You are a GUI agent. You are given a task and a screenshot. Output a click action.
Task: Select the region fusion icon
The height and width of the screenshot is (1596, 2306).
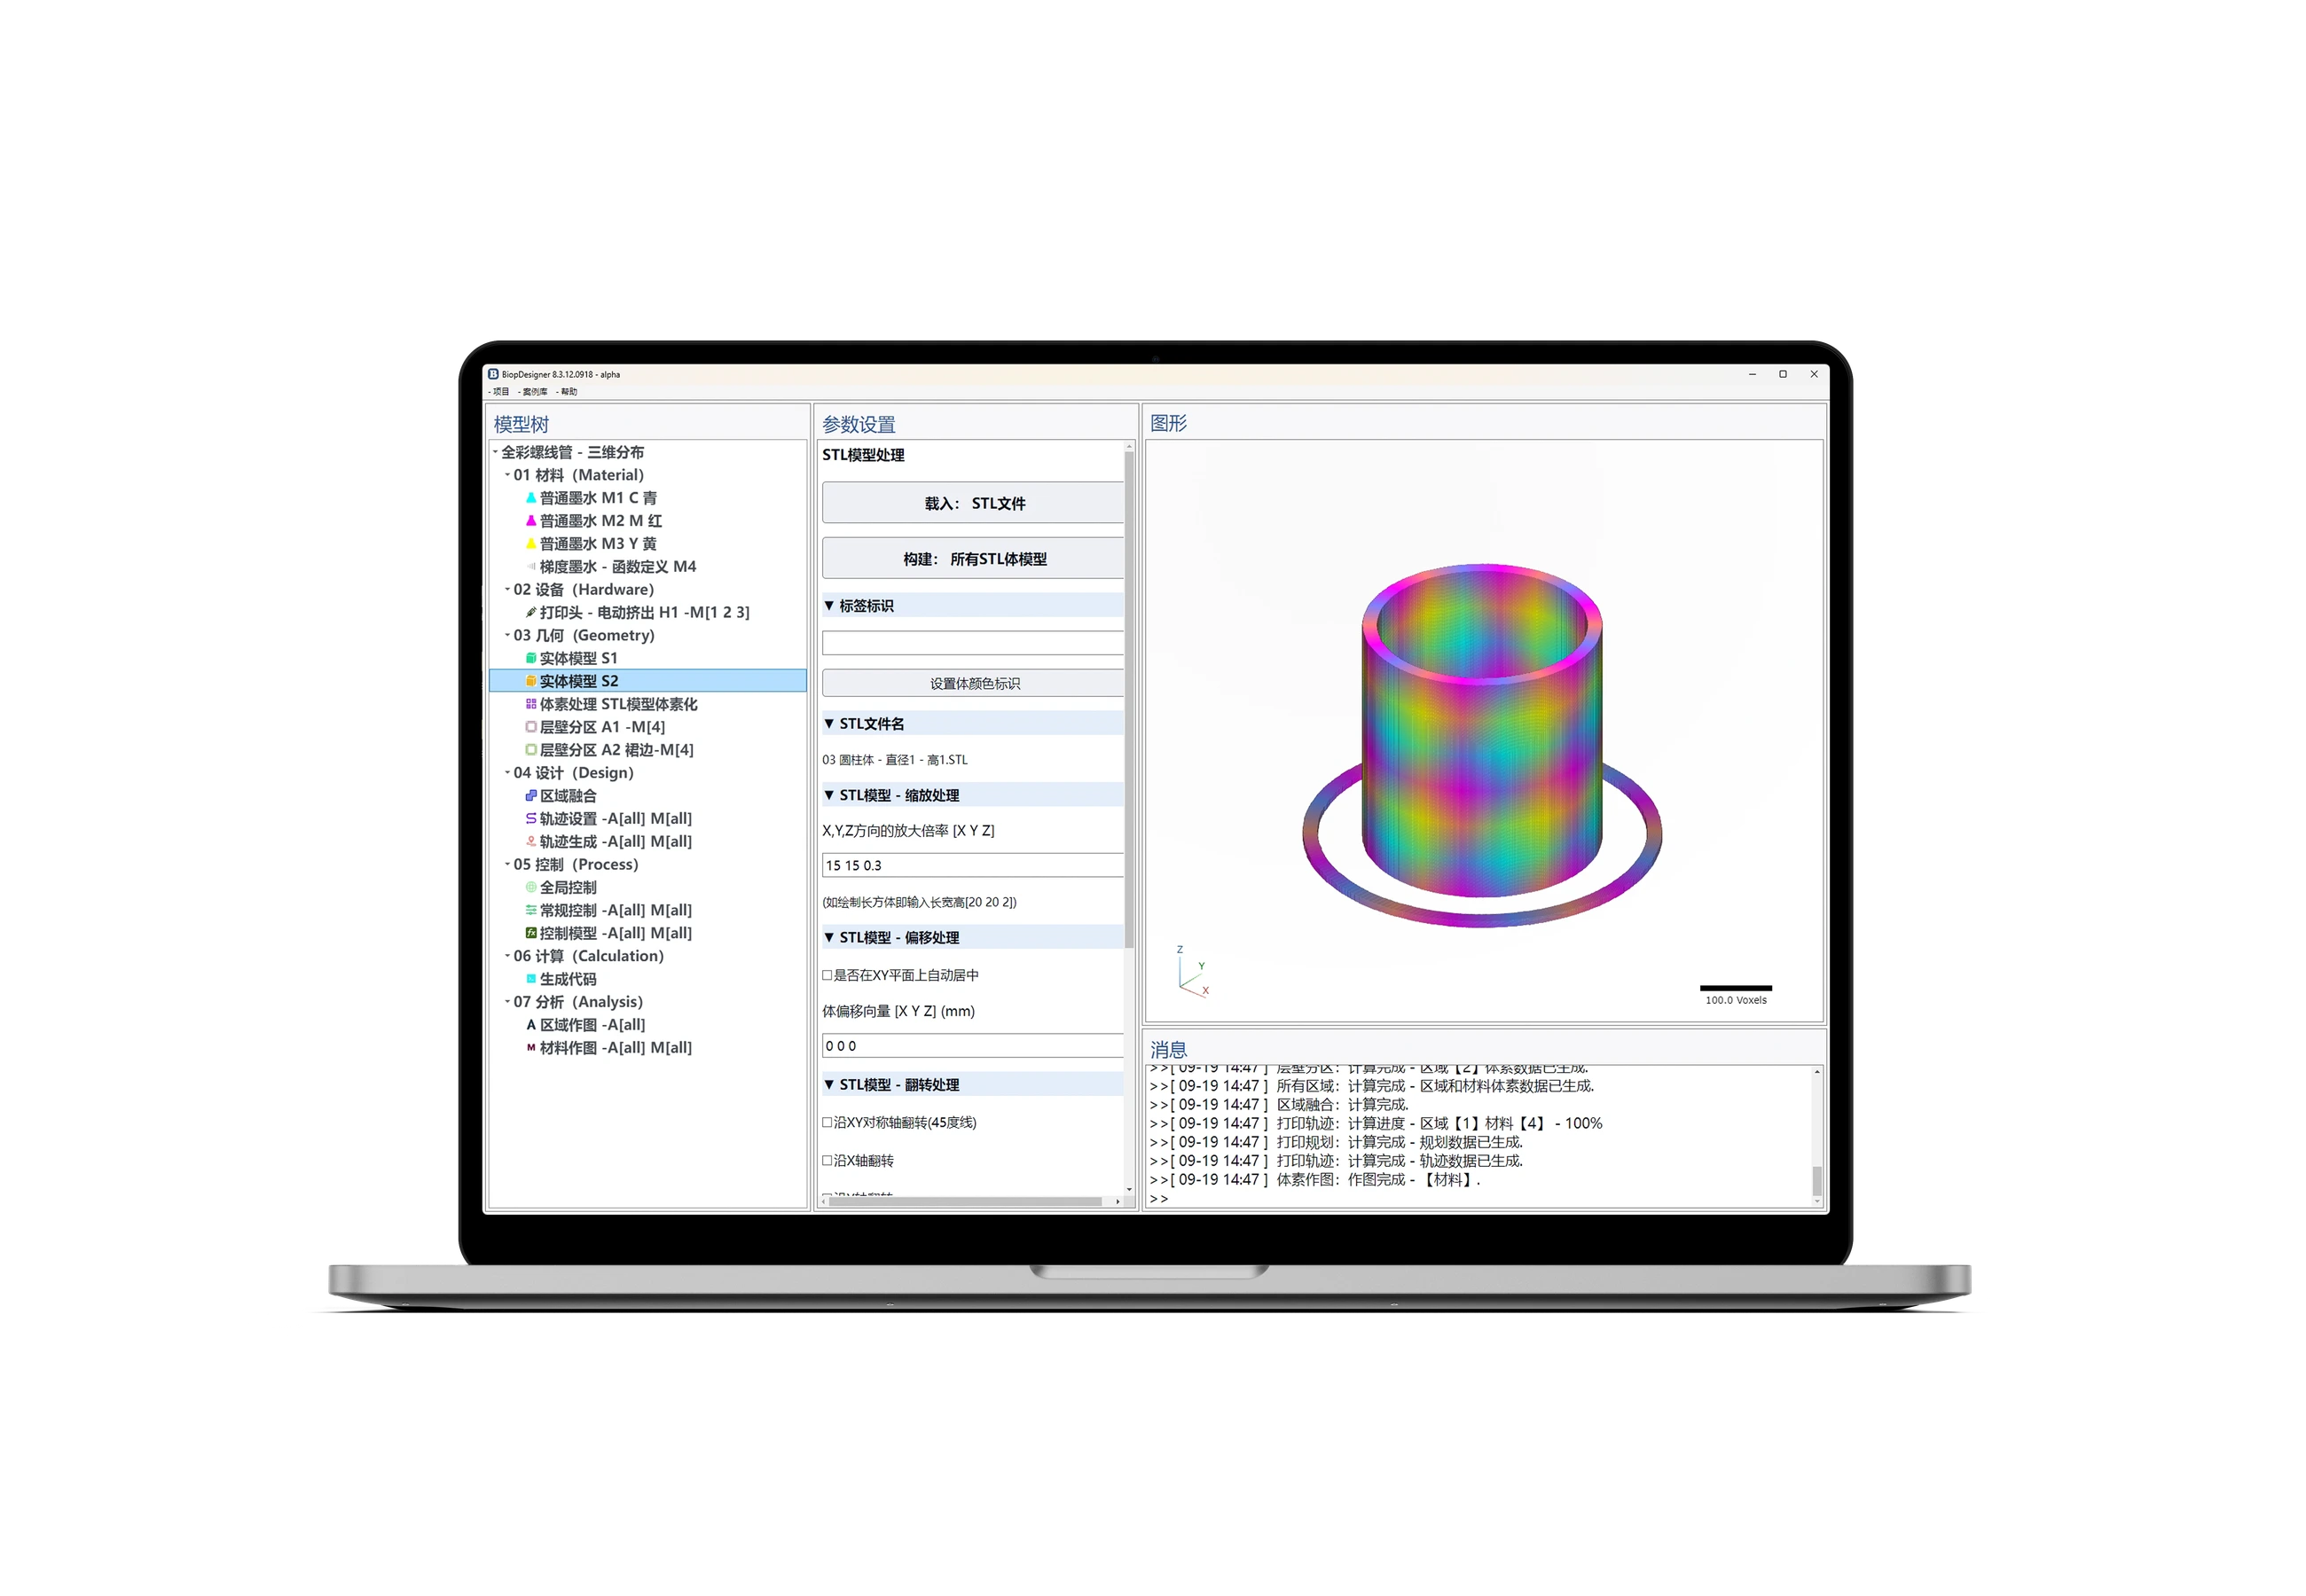531,796
